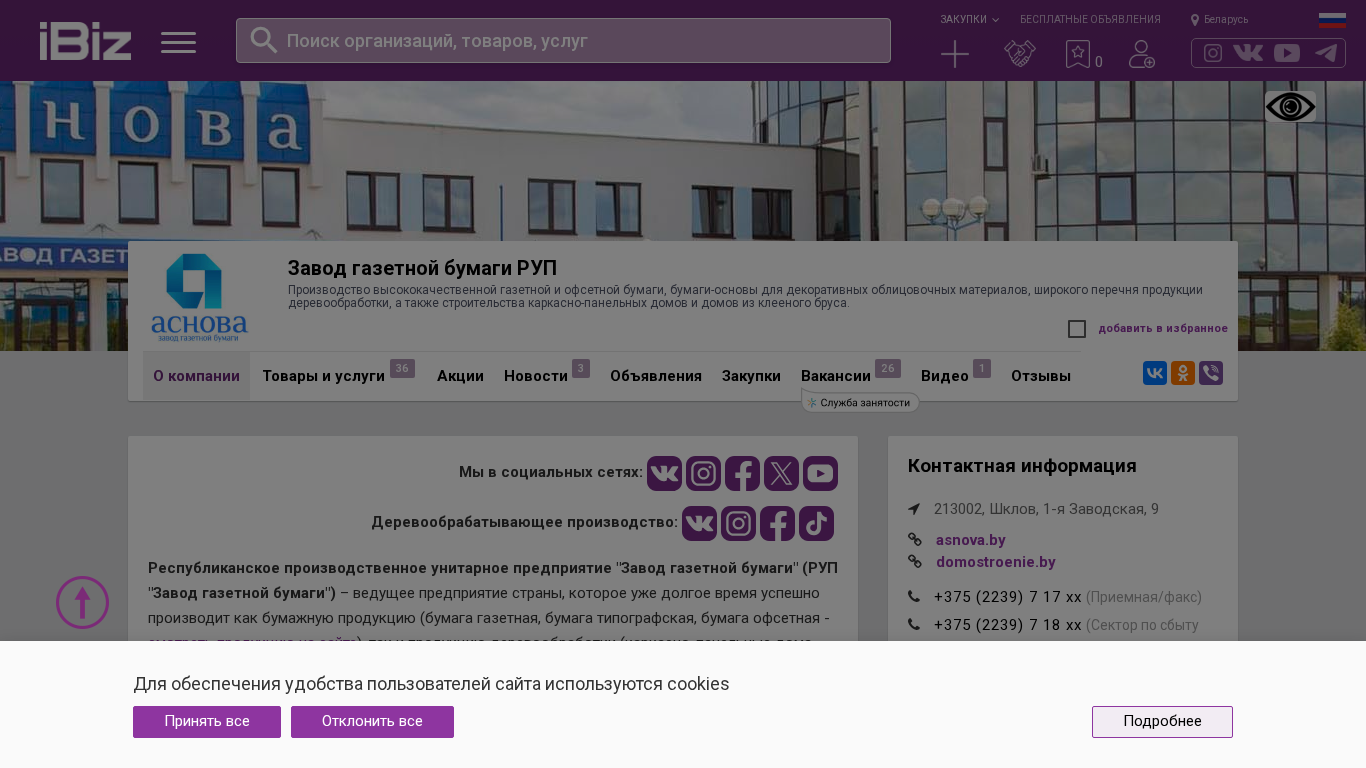Share the company page via Viber

1211,373
